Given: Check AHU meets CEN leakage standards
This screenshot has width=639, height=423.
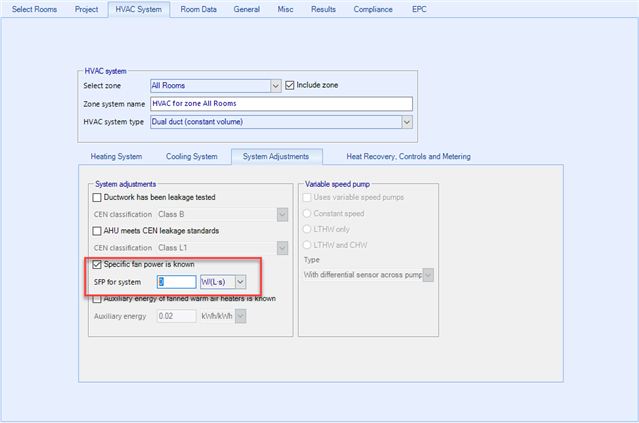Looking at the screenshot, I should tap(97, 231).
